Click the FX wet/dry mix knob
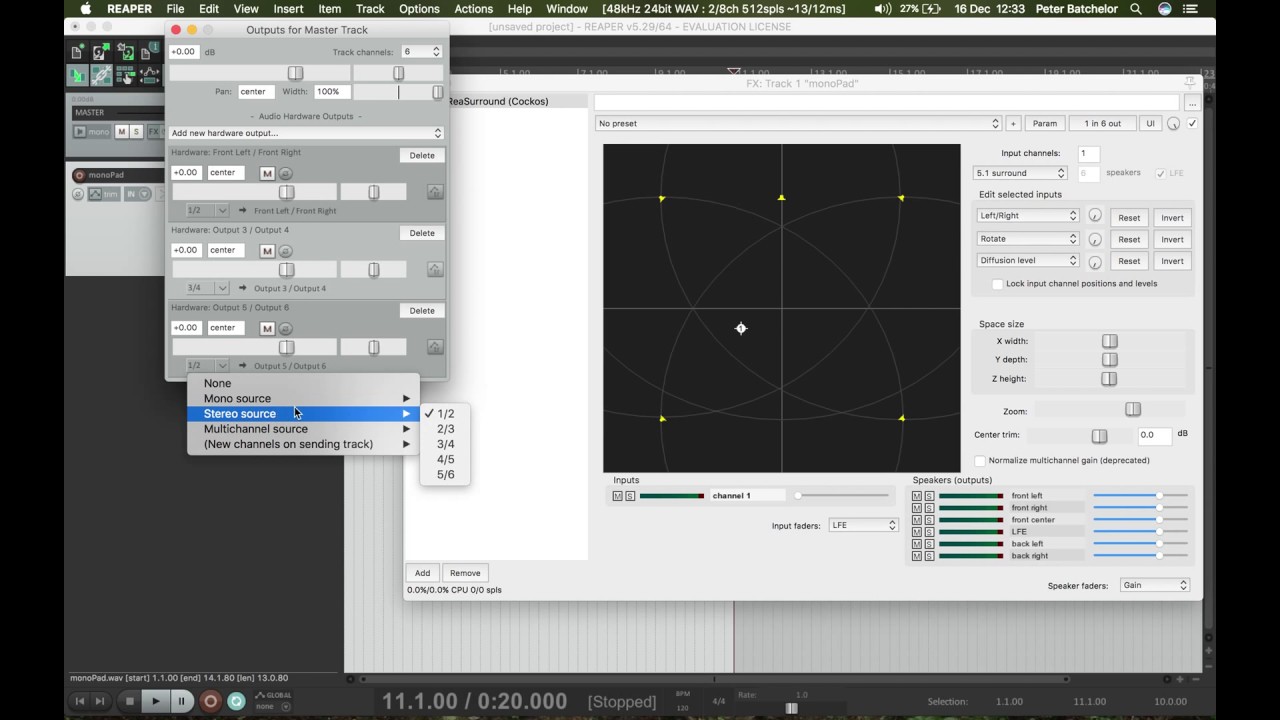Screen dimensions: 1280x720 (x=1174, y=124)
